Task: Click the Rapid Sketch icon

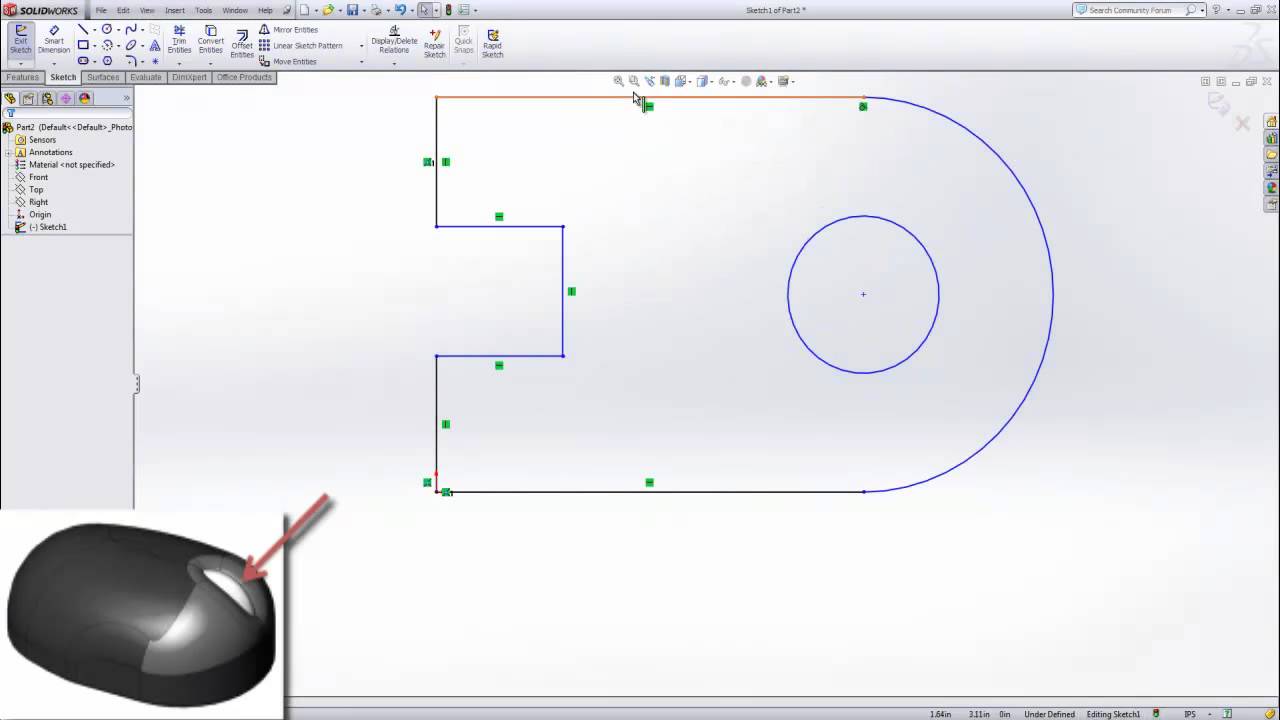Action: 492,40
